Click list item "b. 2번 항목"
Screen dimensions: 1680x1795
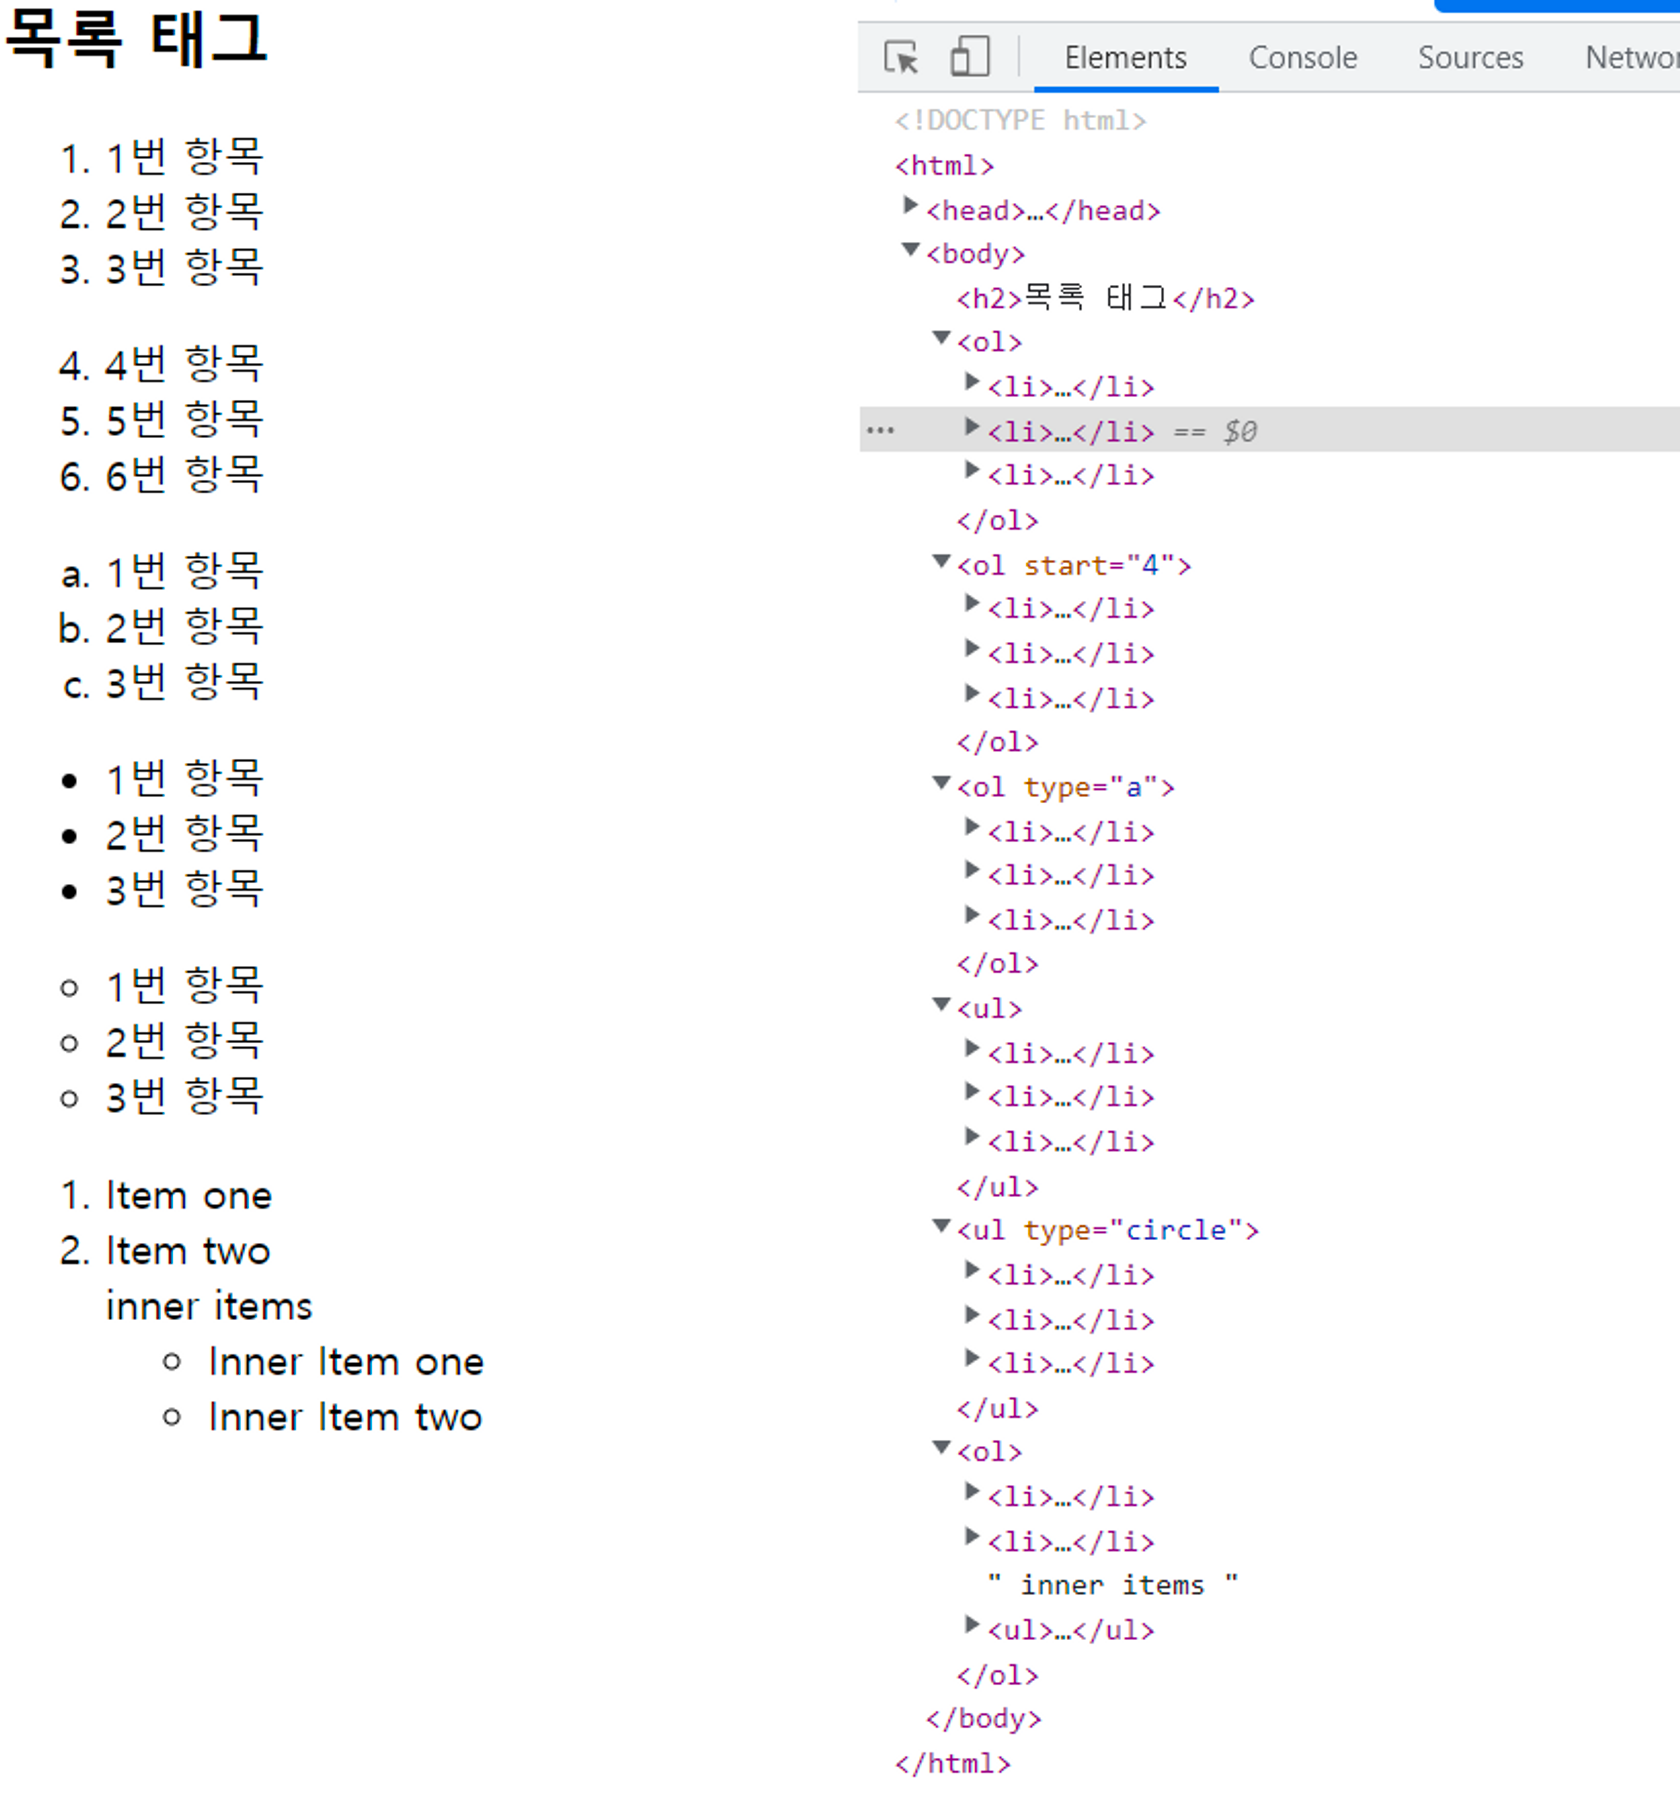pyautogui.click(x=160, y=627)
